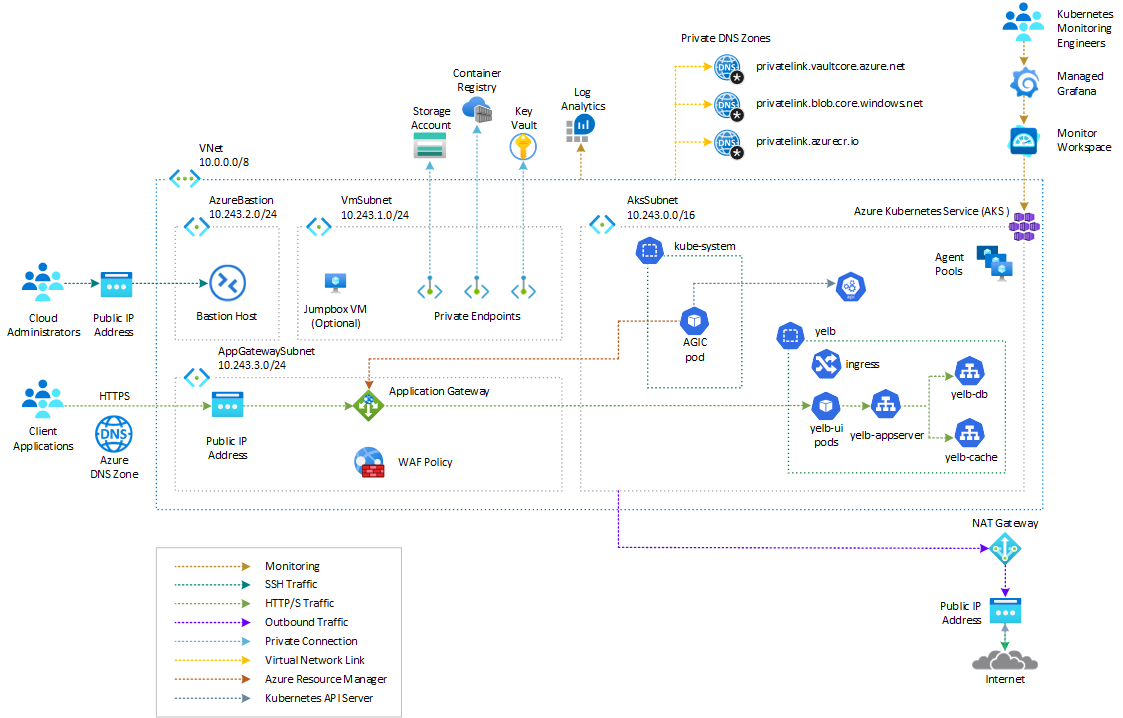
Task: Select the AksSubnet icon
Action: 602,225
